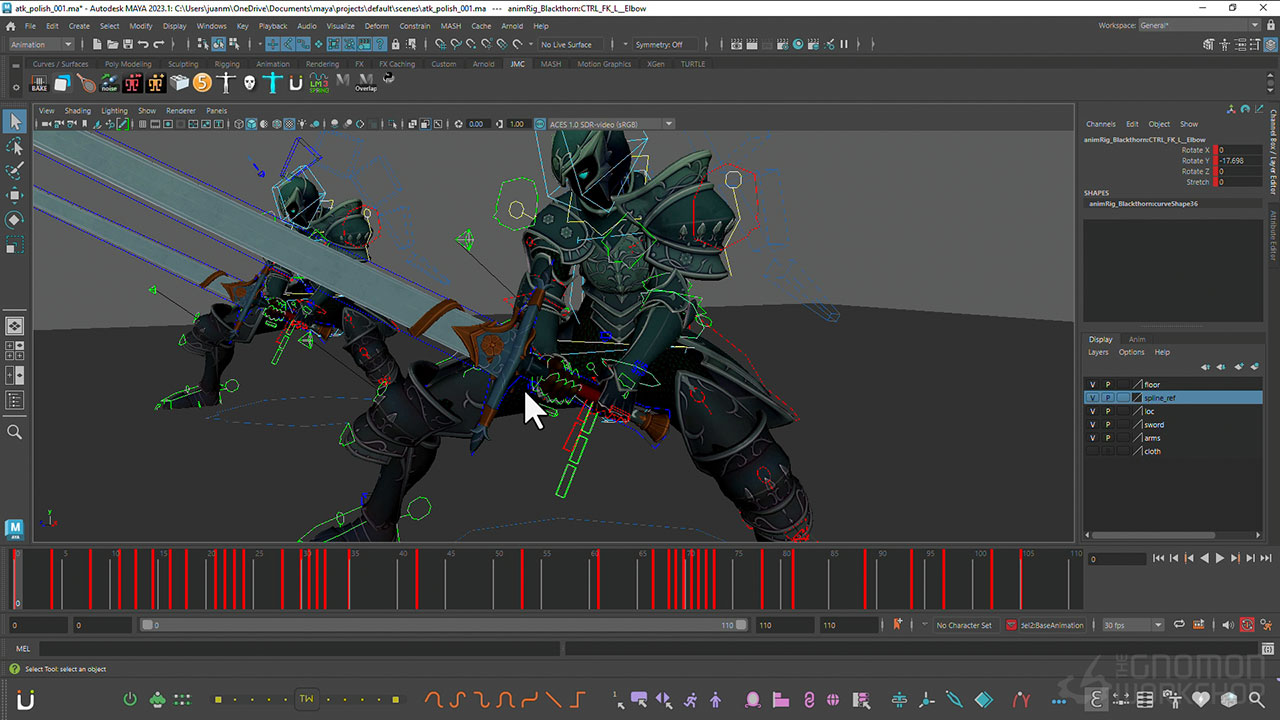The width and height of the screenshot is (1280, 720).
Task: Click the BAKE shelf icon
Action: (39, 83)
